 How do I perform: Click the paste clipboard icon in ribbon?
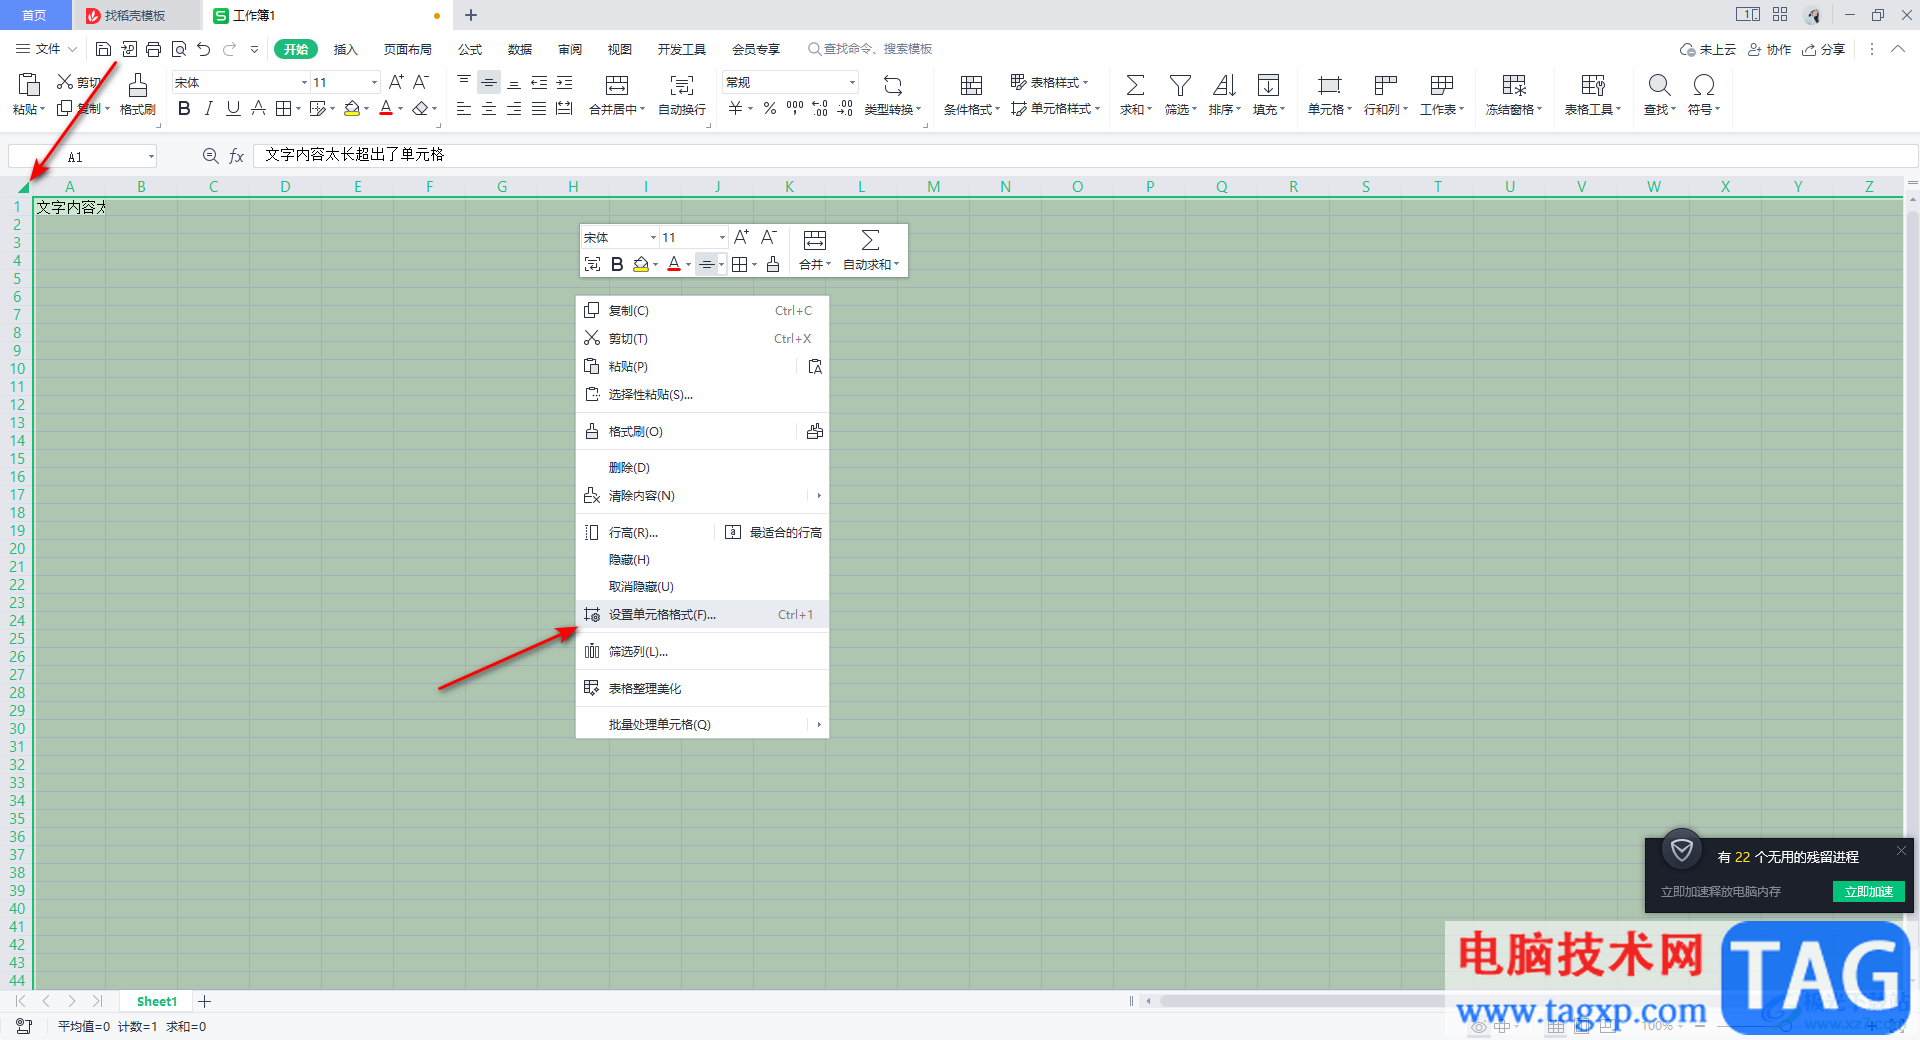[29, 85]
